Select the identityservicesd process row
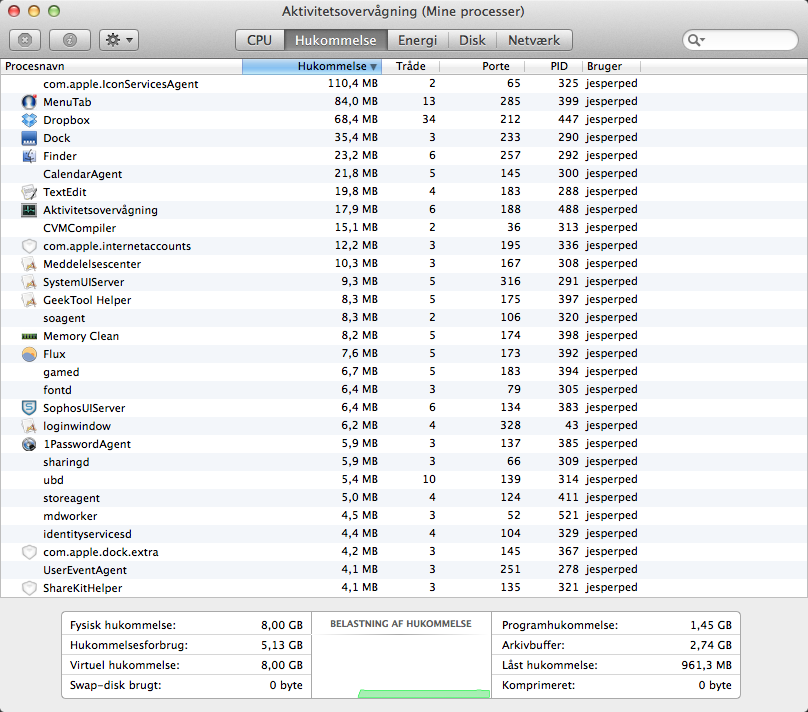808x712 pixels. [x=404, y=534]
